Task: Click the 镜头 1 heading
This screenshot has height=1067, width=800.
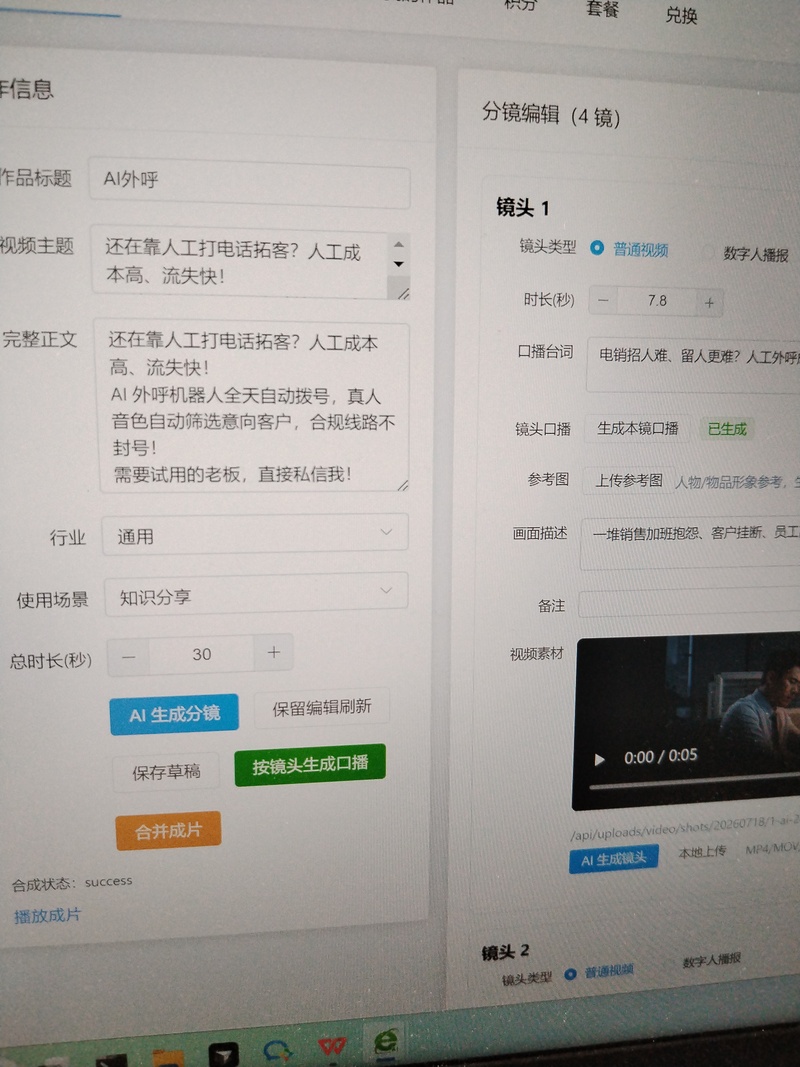Action: pyautogui.click(x=522, y=208)
